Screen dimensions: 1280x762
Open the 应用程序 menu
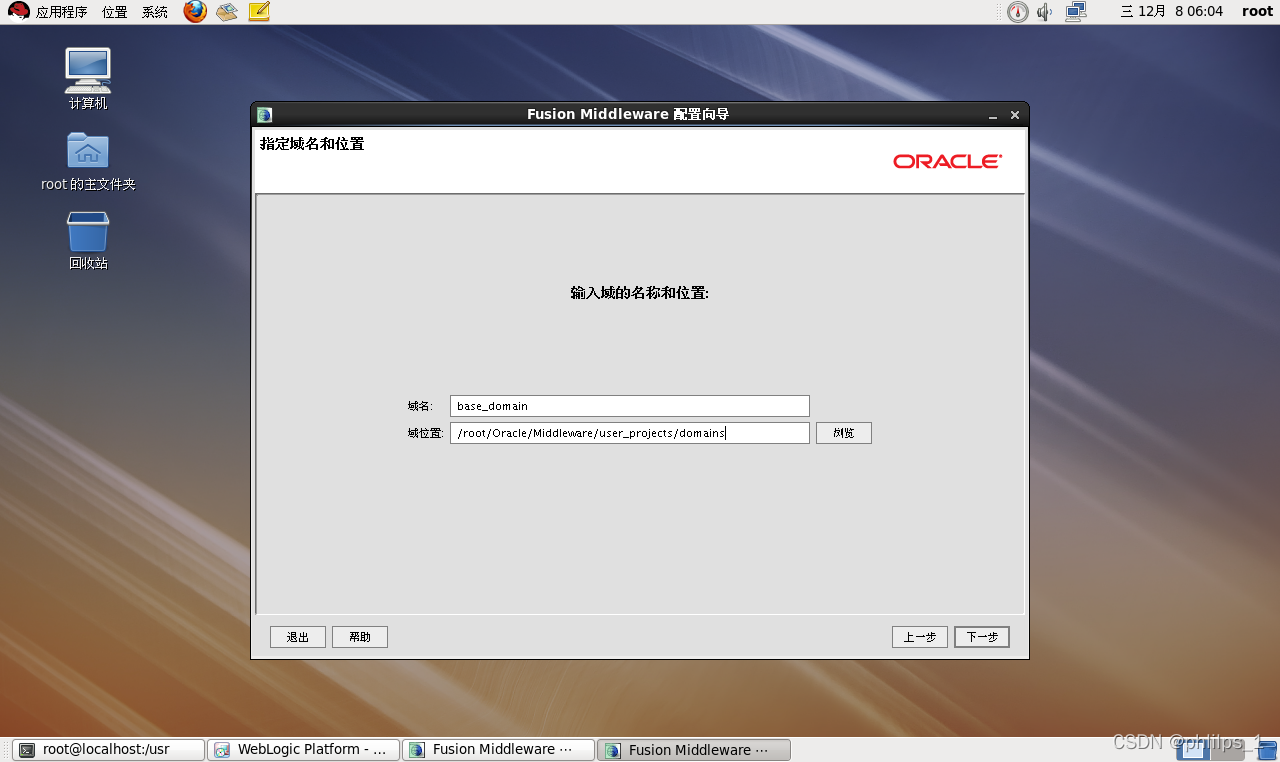(49, 12)
